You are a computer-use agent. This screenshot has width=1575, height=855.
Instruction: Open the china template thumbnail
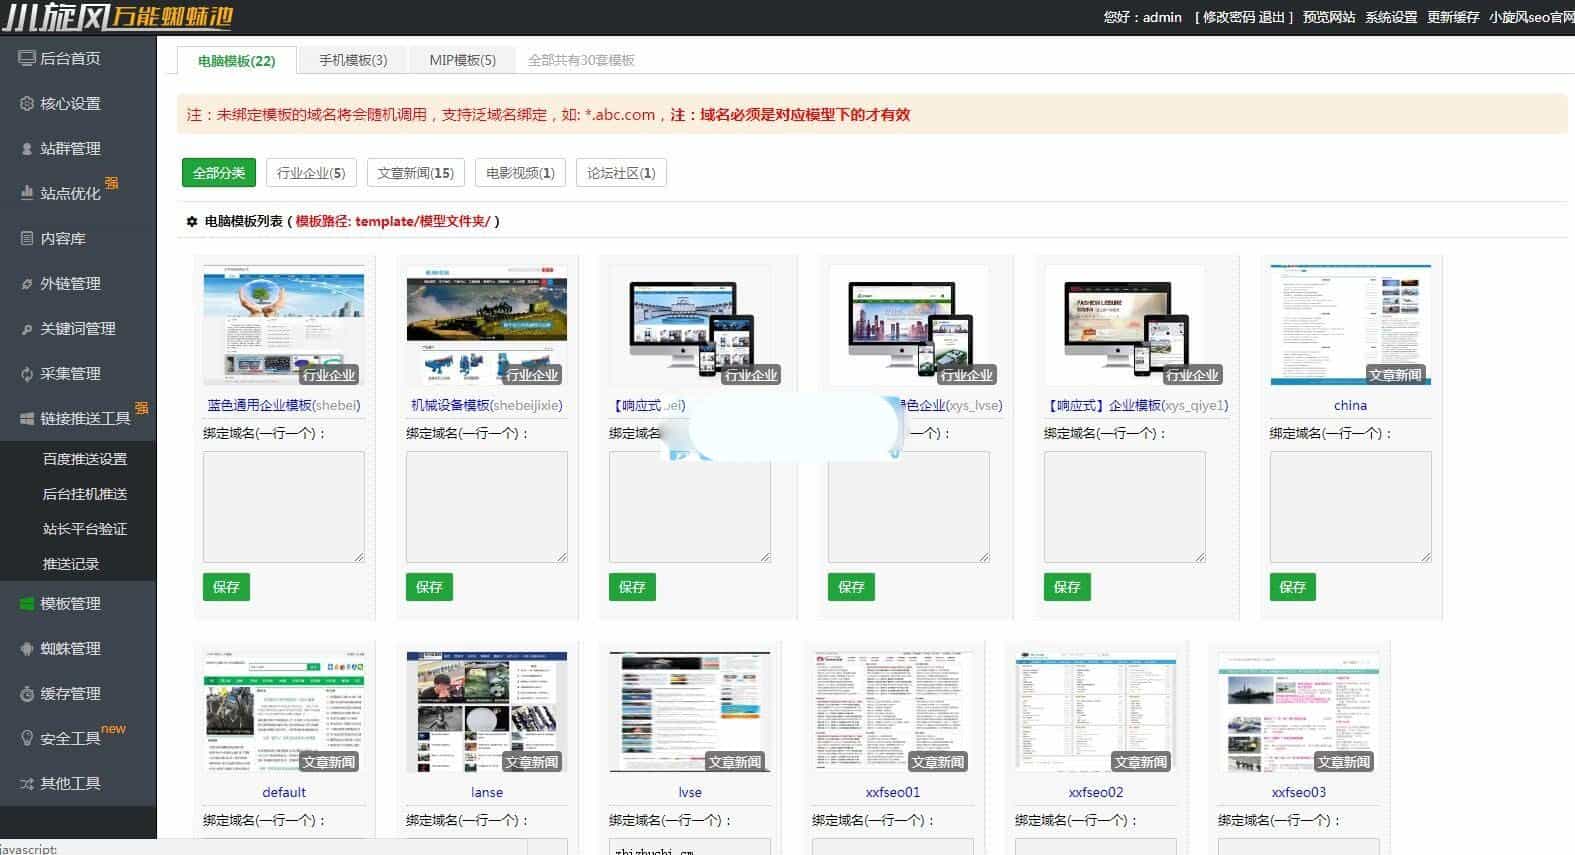(x=1351, y=325)
